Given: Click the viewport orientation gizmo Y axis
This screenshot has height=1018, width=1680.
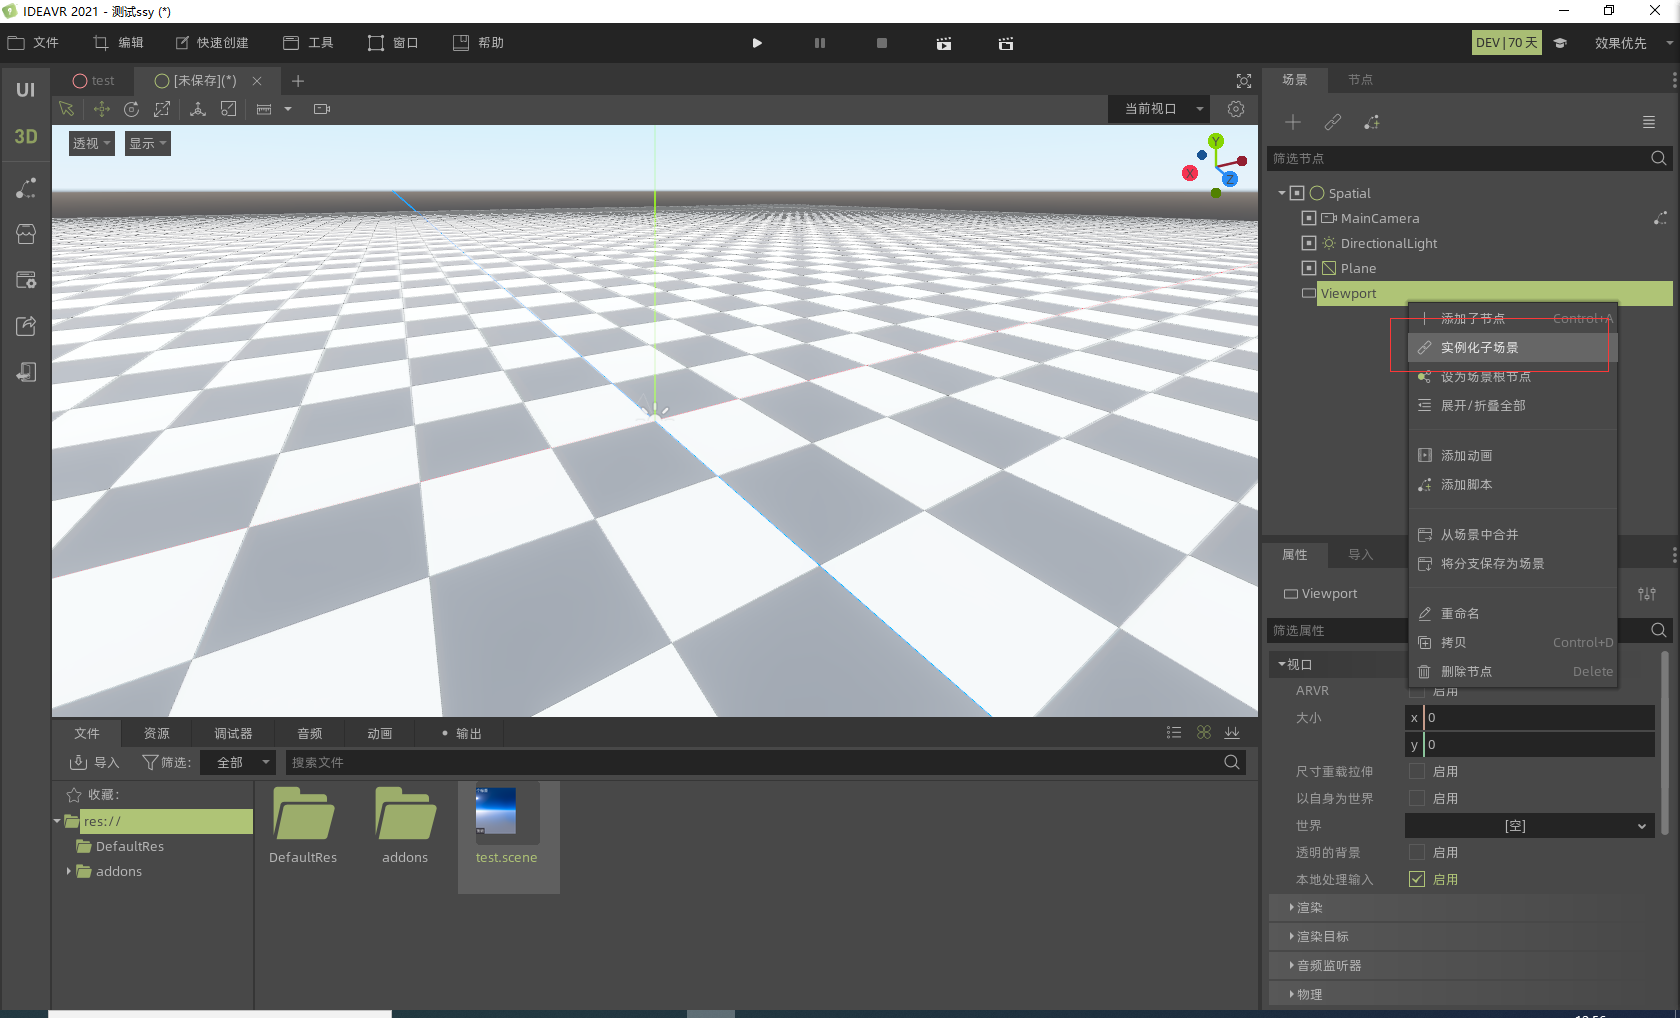Looking at the screenshot, I should (1216, 141).
